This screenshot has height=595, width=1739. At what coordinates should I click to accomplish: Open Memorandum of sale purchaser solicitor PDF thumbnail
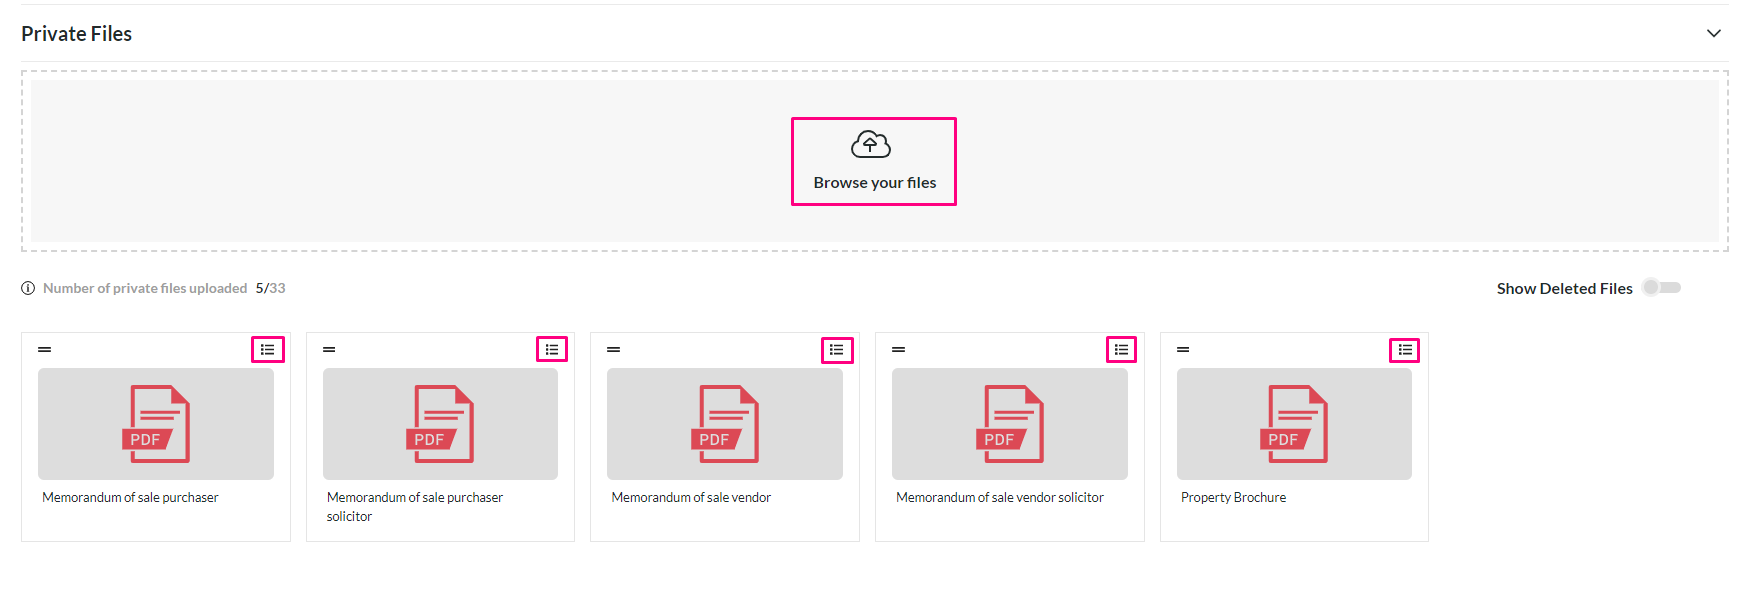click(x=440, y=424)
